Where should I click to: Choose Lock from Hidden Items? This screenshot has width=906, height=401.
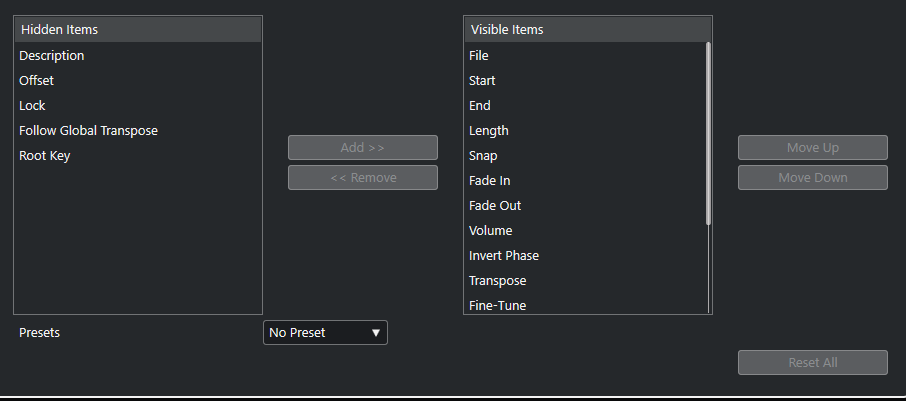click(33, 106)
